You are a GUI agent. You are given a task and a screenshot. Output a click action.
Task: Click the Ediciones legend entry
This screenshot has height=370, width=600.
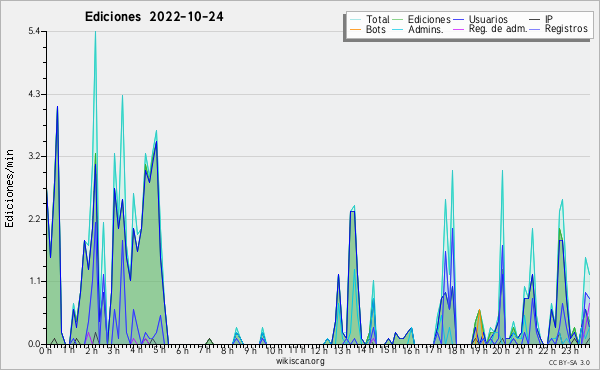pos(422,19)
